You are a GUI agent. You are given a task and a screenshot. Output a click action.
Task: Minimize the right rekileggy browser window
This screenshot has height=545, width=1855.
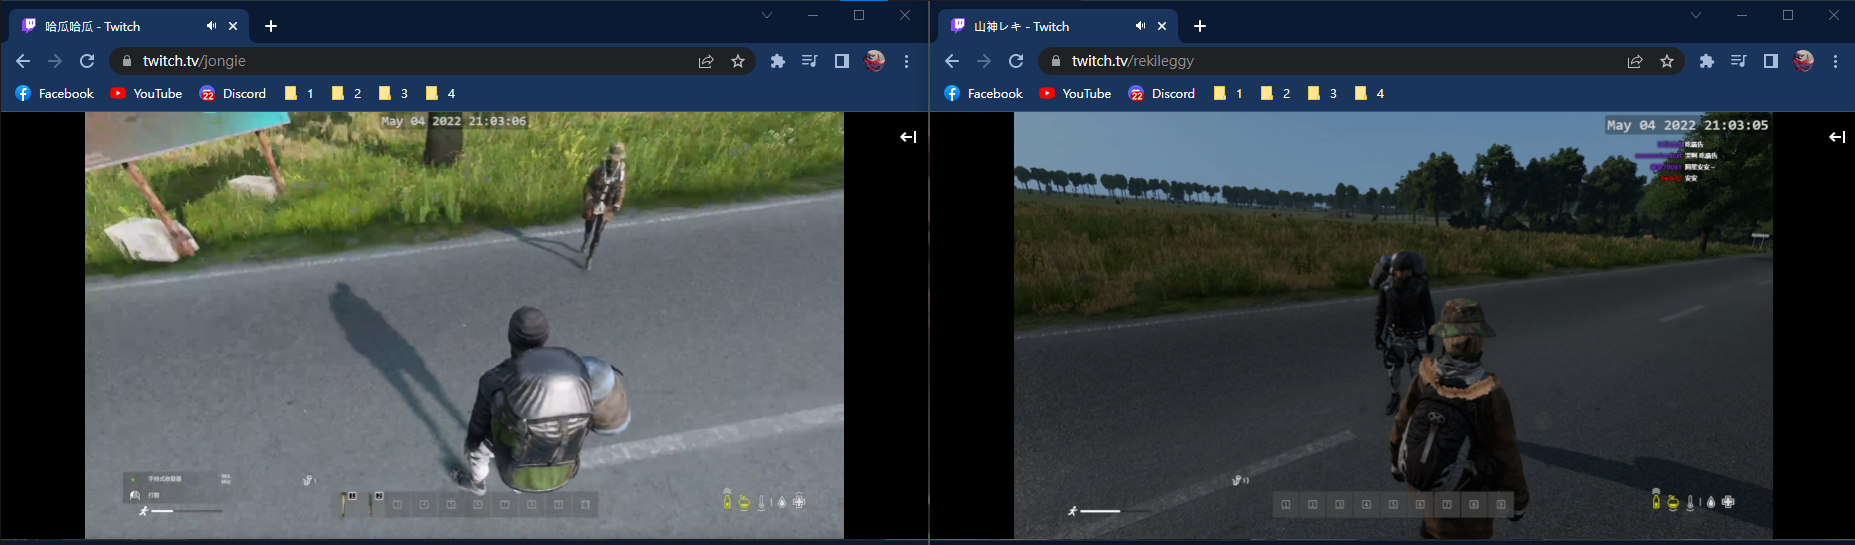click(x=1742, y=15)
